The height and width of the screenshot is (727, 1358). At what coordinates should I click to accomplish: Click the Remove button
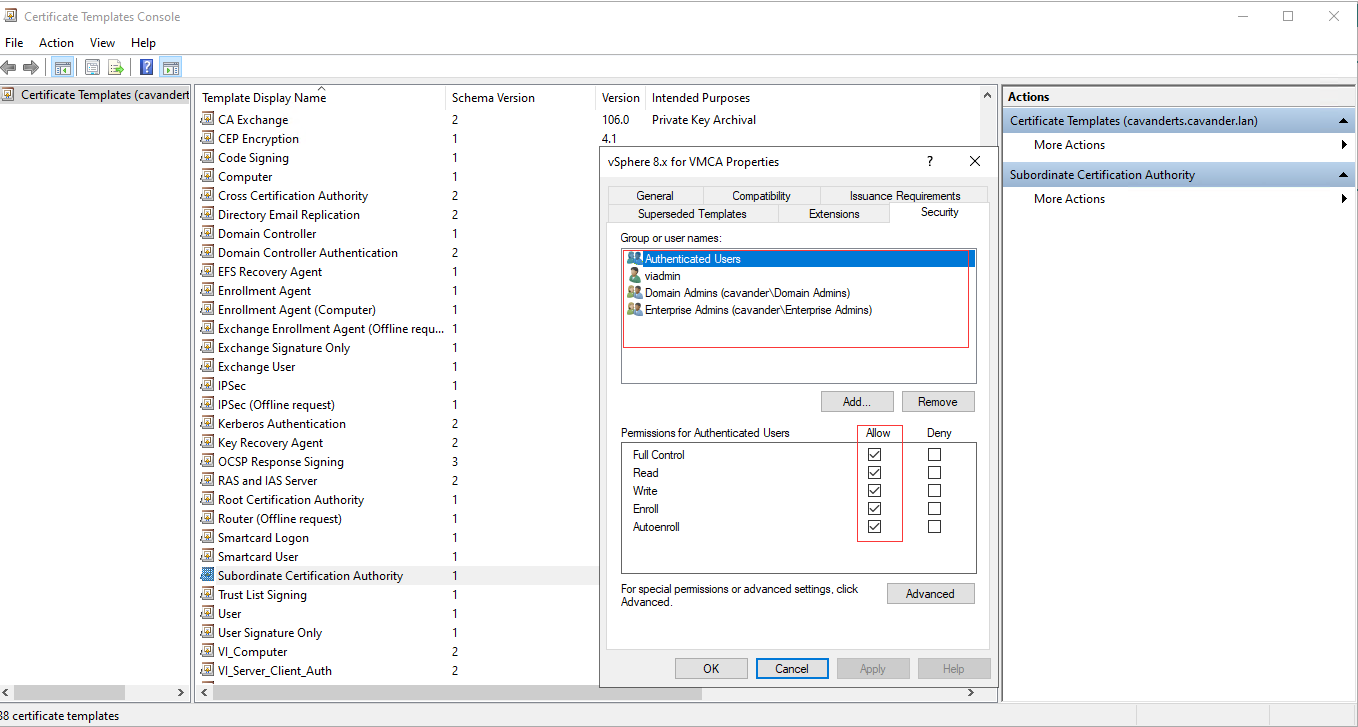(938, 402)
